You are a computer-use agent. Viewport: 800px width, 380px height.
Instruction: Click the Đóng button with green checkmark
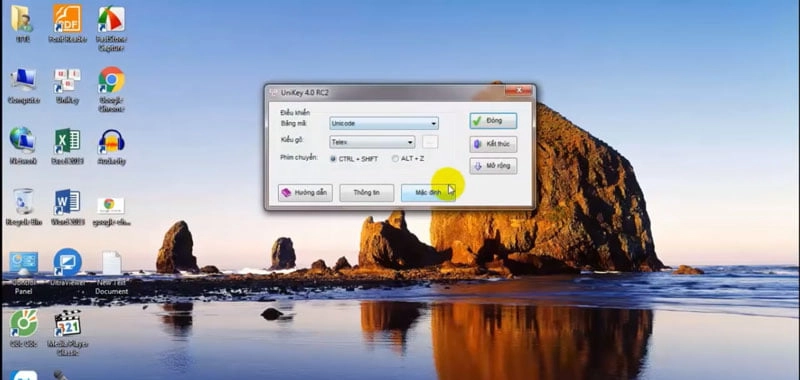(493, 121)
